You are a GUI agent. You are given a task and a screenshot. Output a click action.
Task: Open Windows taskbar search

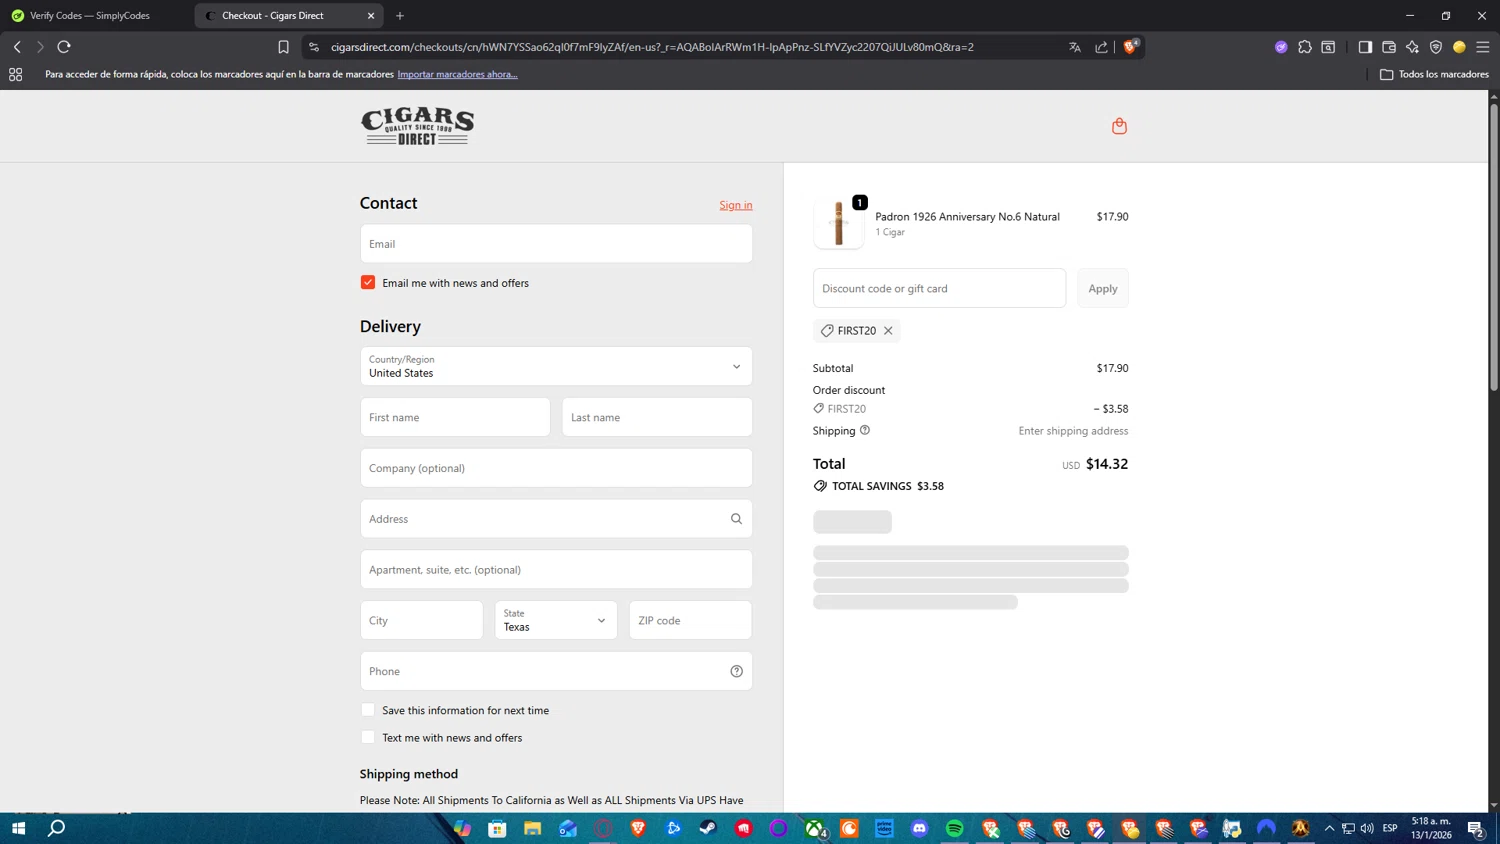(57, 828)
